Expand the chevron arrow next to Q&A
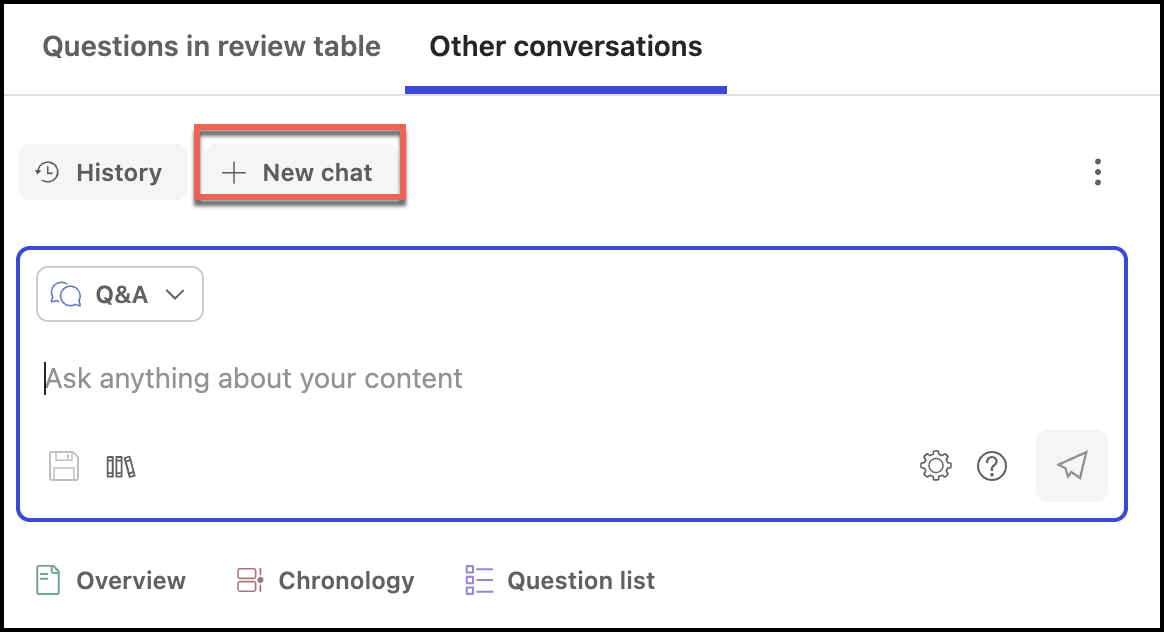Screen dimensions: 1164x632 point(175,294)
